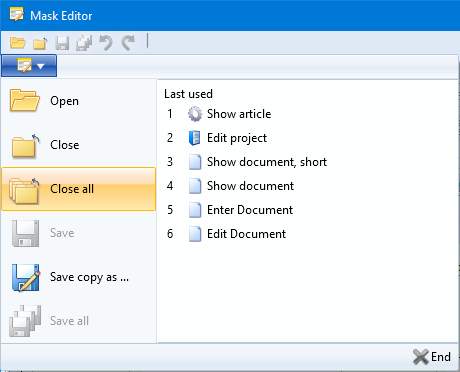Click the open folder toolbar icon
This screenshot has height=372, width=460.
coord(18,43)
